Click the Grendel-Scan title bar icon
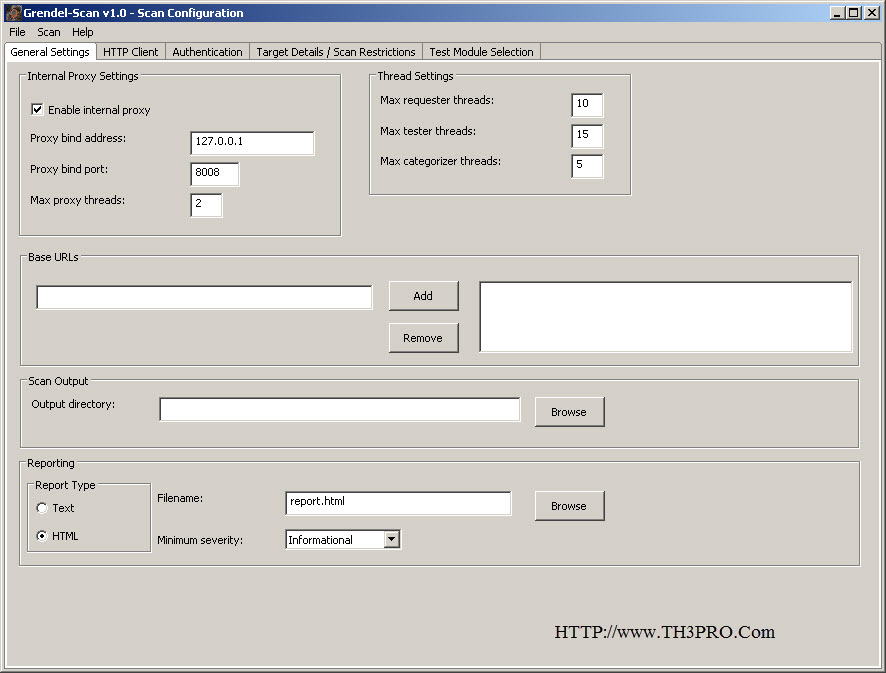Viewport: 886px width, 673px height. (13, 13)
